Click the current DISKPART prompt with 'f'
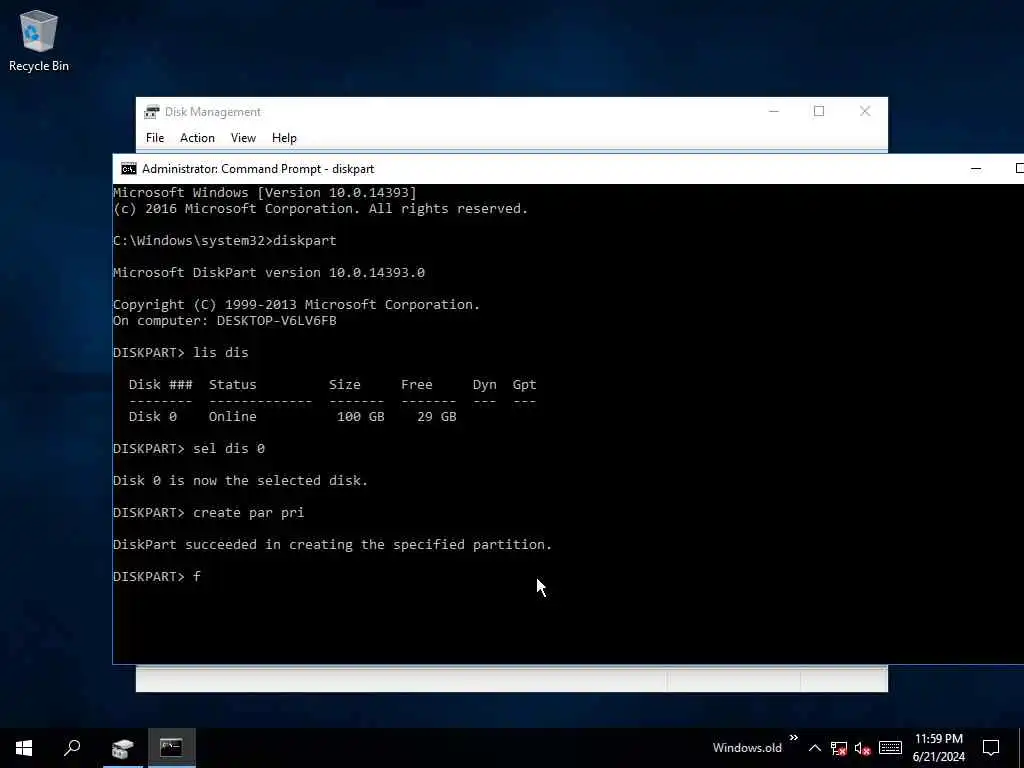This screenshot has width=1024, height=768. tap(157, 577)
